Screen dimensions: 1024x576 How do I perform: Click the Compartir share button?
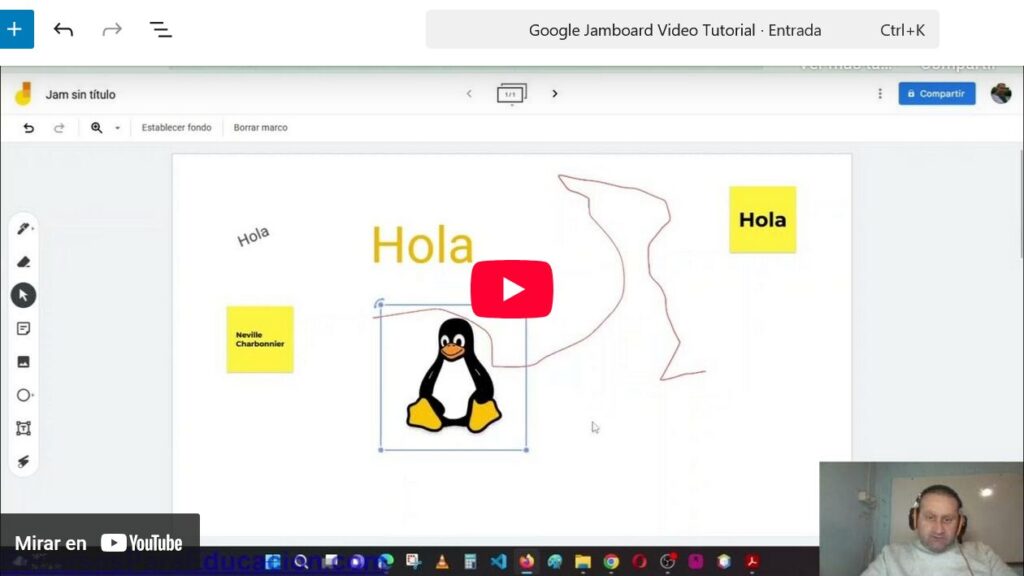[936, 93]
